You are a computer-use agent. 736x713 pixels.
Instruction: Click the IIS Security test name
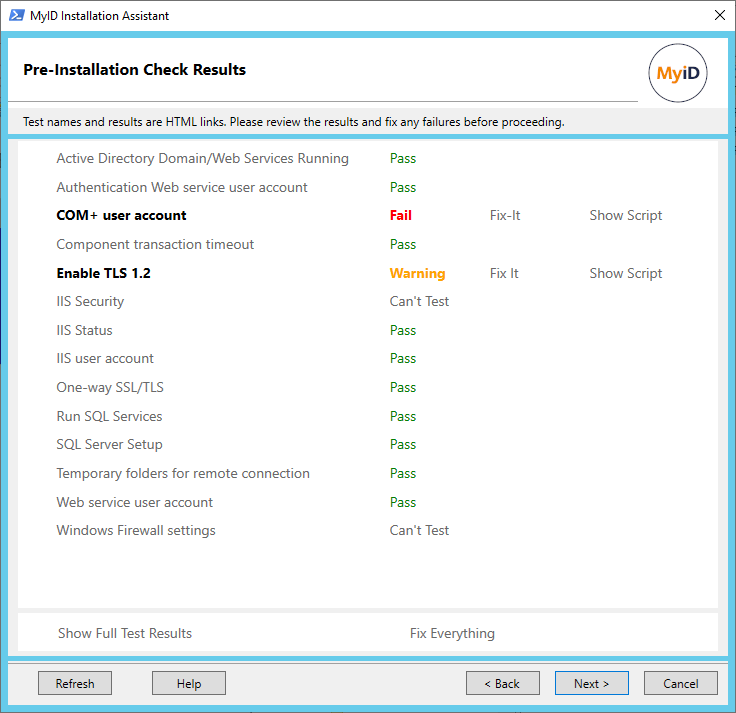pyautogui.click(x=90, y=301)
